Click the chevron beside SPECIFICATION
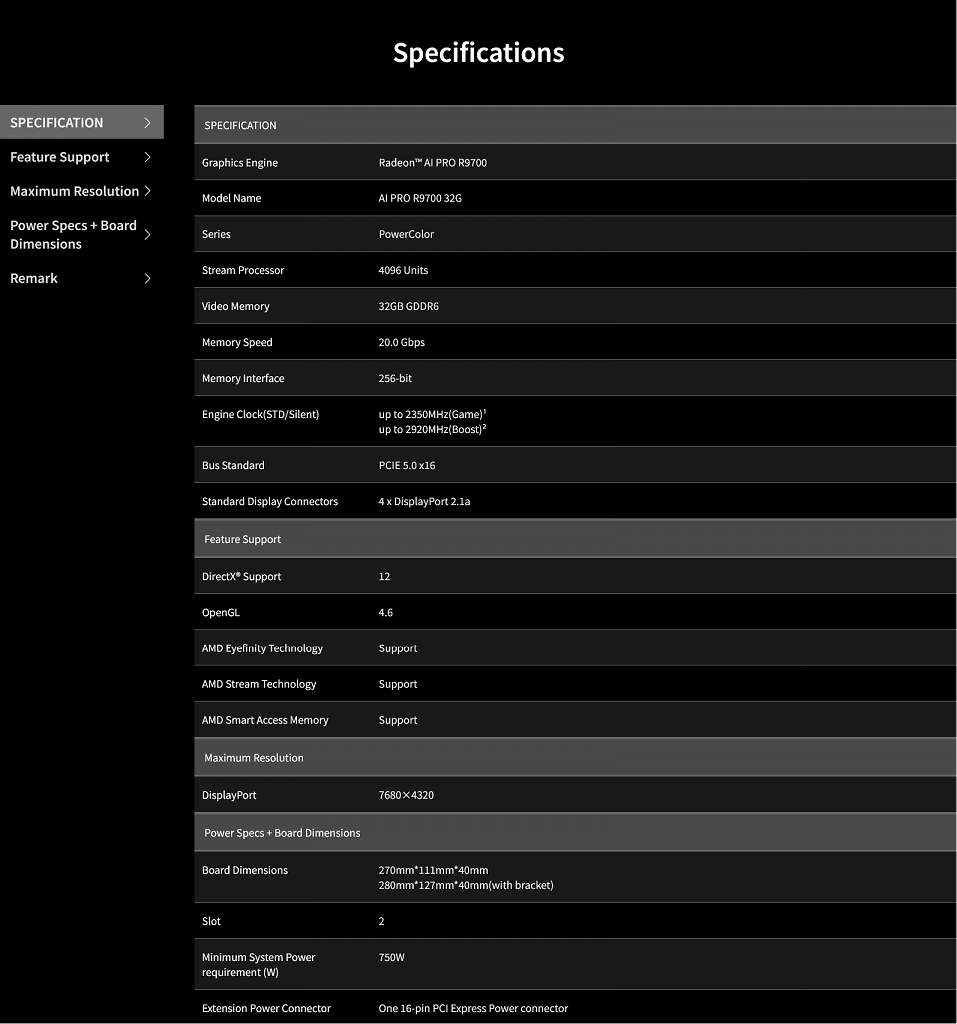957x1024 pixels. coord(148,123)
